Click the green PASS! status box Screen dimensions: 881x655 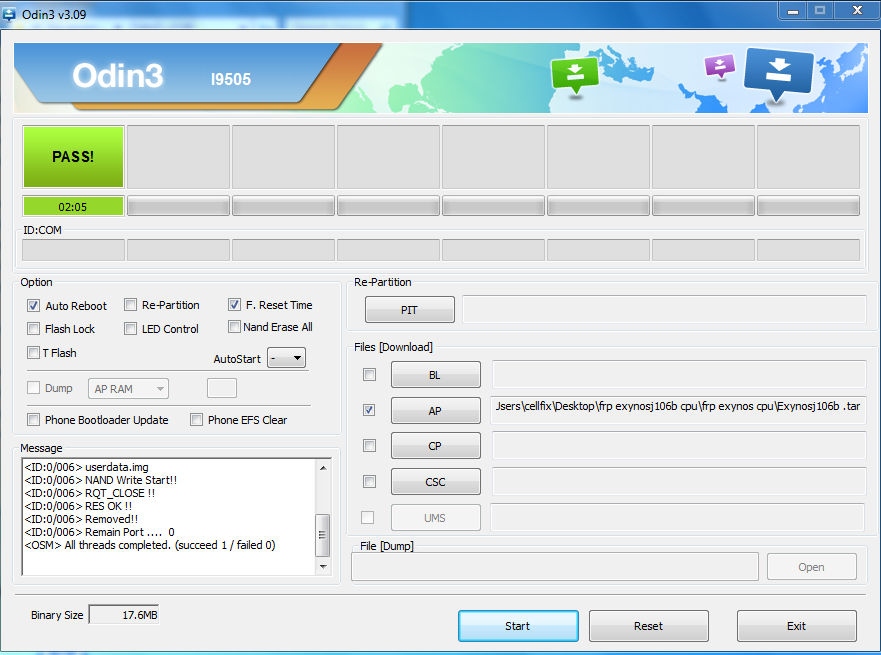[x=73, y=157]
